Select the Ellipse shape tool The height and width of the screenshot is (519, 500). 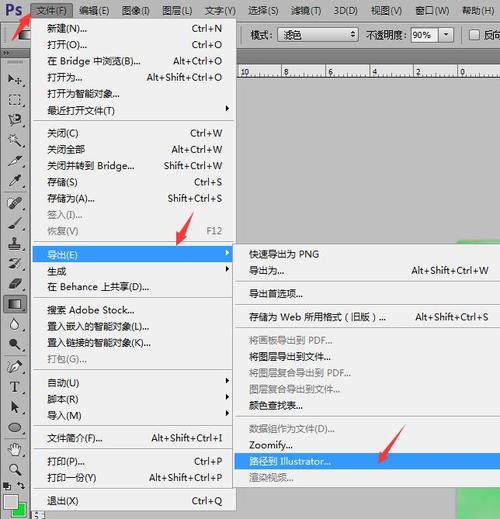(x=14, y=427)
